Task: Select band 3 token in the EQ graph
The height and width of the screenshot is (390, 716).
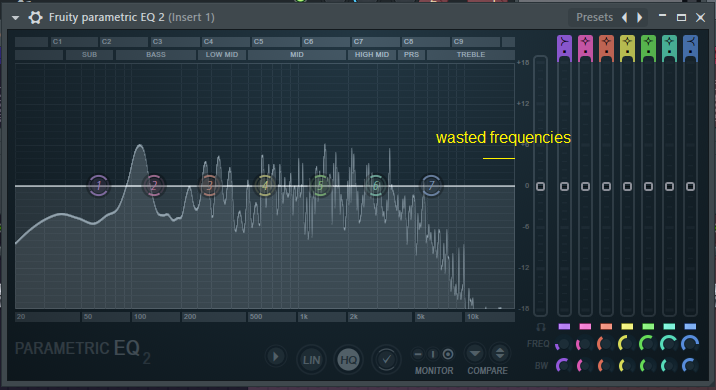Action: pyautogui.click(x=210, y=185)
